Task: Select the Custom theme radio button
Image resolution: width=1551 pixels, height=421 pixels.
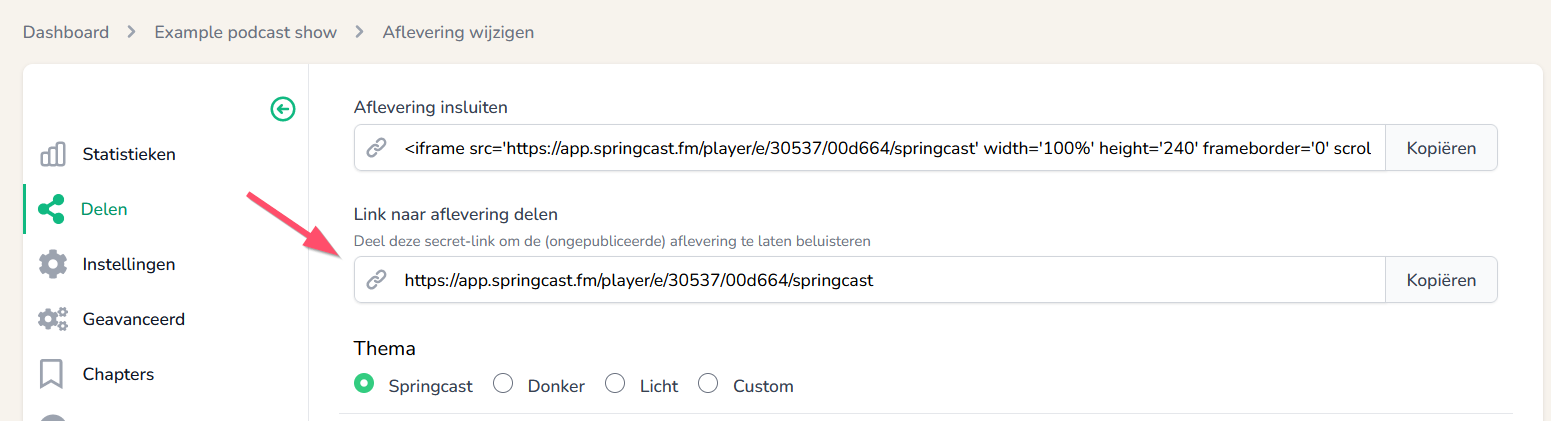Action: click(x=708, y=384)
